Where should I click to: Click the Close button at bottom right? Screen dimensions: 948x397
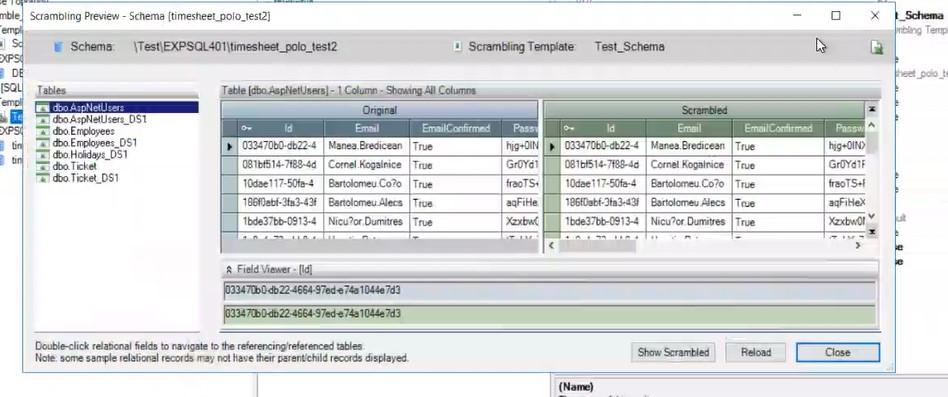tap(837, 352)
